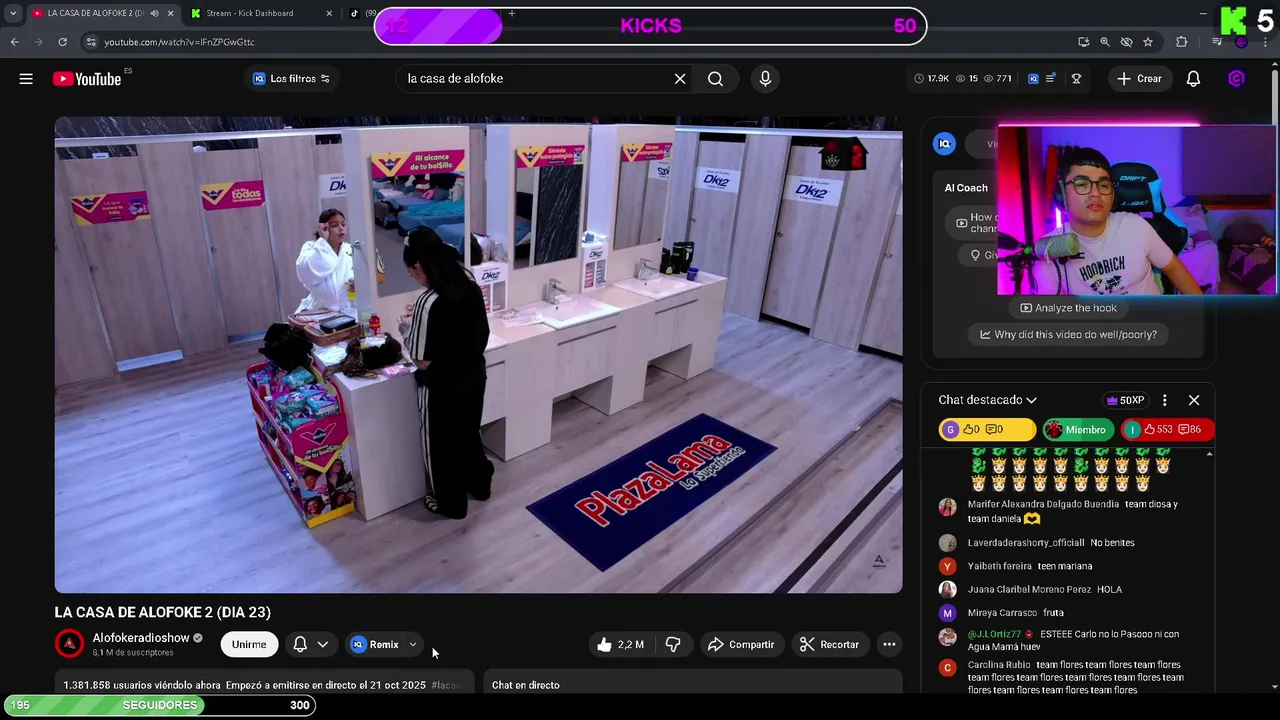Open more actions ellipsis below the video

(x=889, y=645)
